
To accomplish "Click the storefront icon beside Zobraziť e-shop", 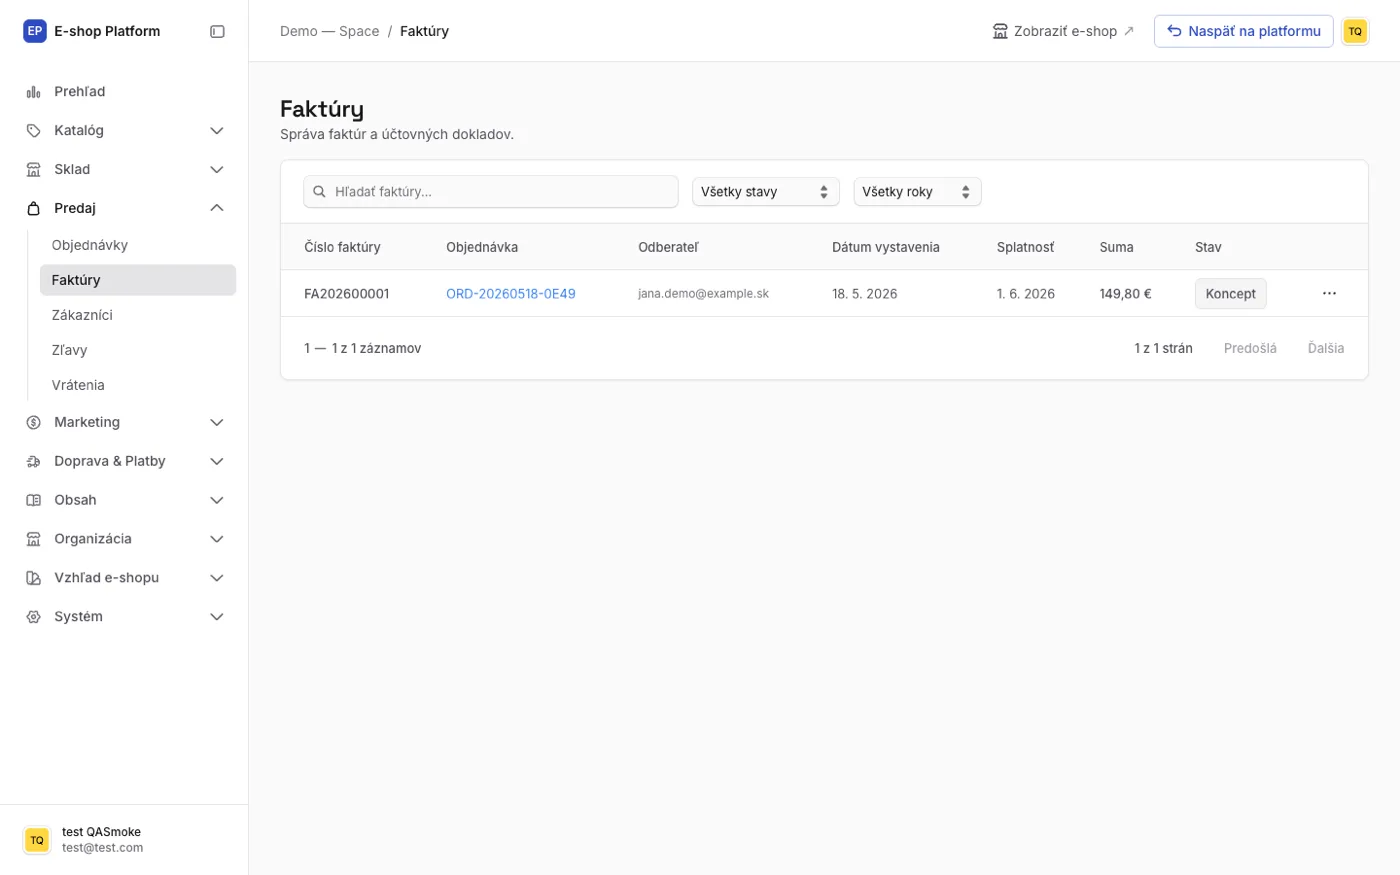I will click(1000, 31).
